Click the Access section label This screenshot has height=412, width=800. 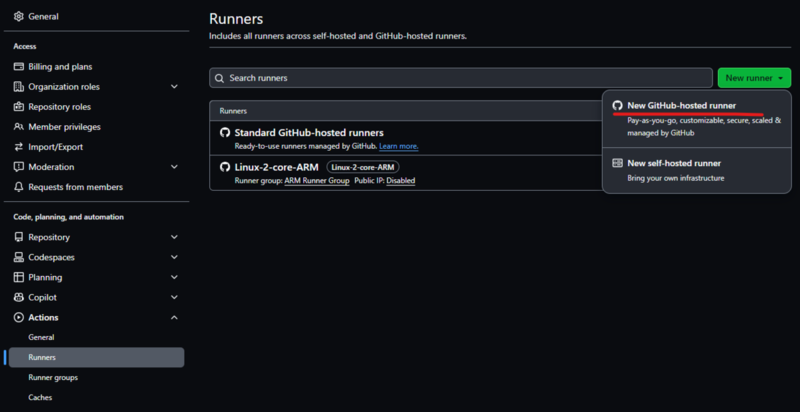tap(24, 46)
